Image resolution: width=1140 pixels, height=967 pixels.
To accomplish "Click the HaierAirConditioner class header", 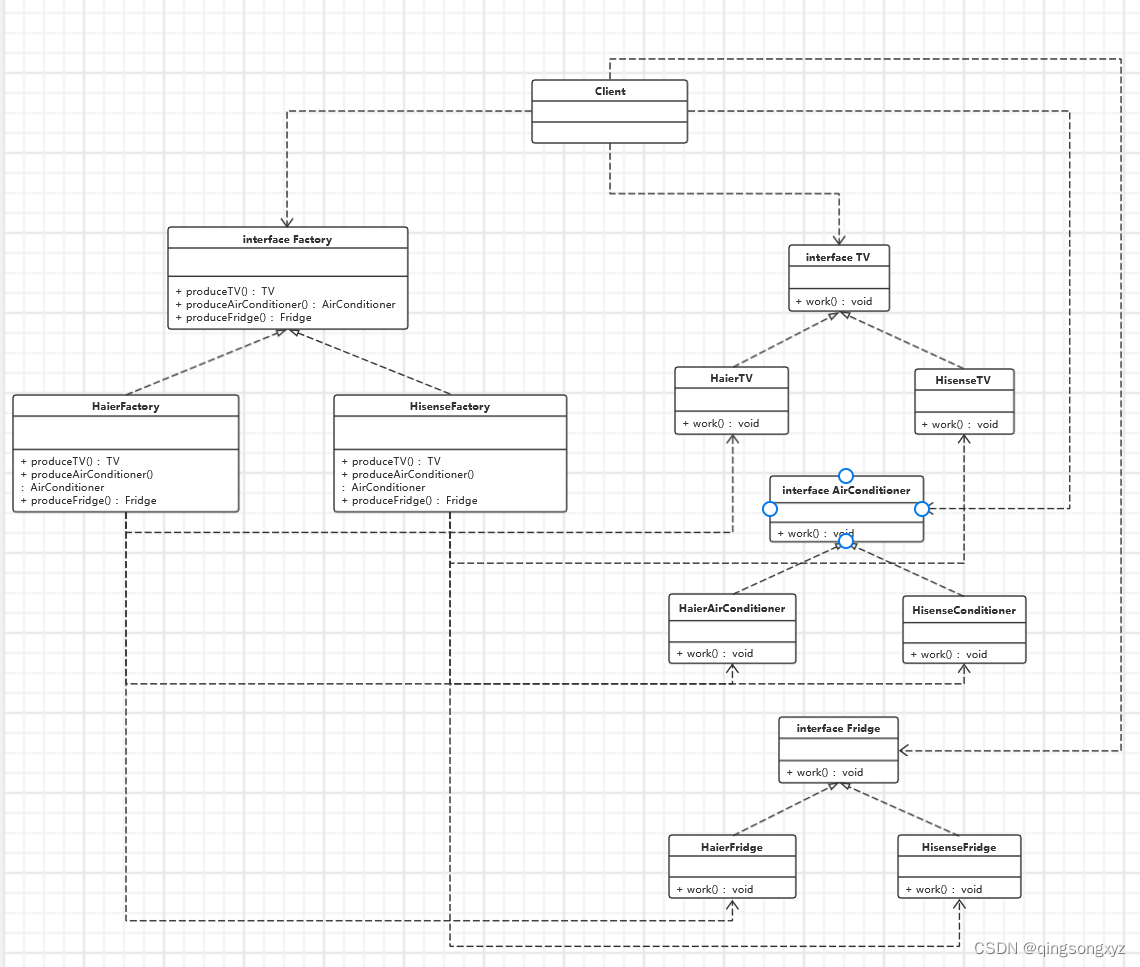I will tap(732, 608).
